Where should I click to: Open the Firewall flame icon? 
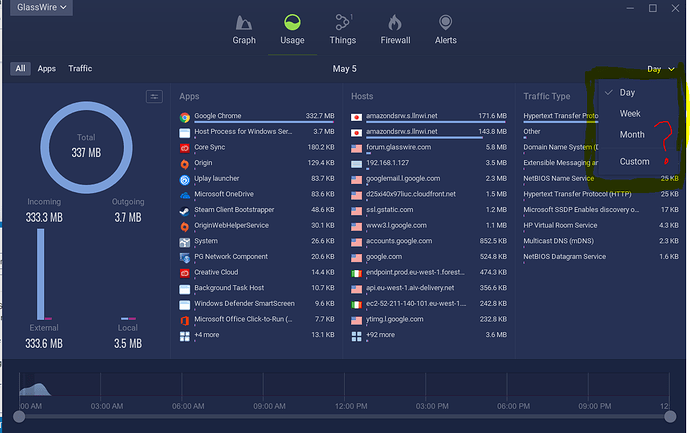395,22
